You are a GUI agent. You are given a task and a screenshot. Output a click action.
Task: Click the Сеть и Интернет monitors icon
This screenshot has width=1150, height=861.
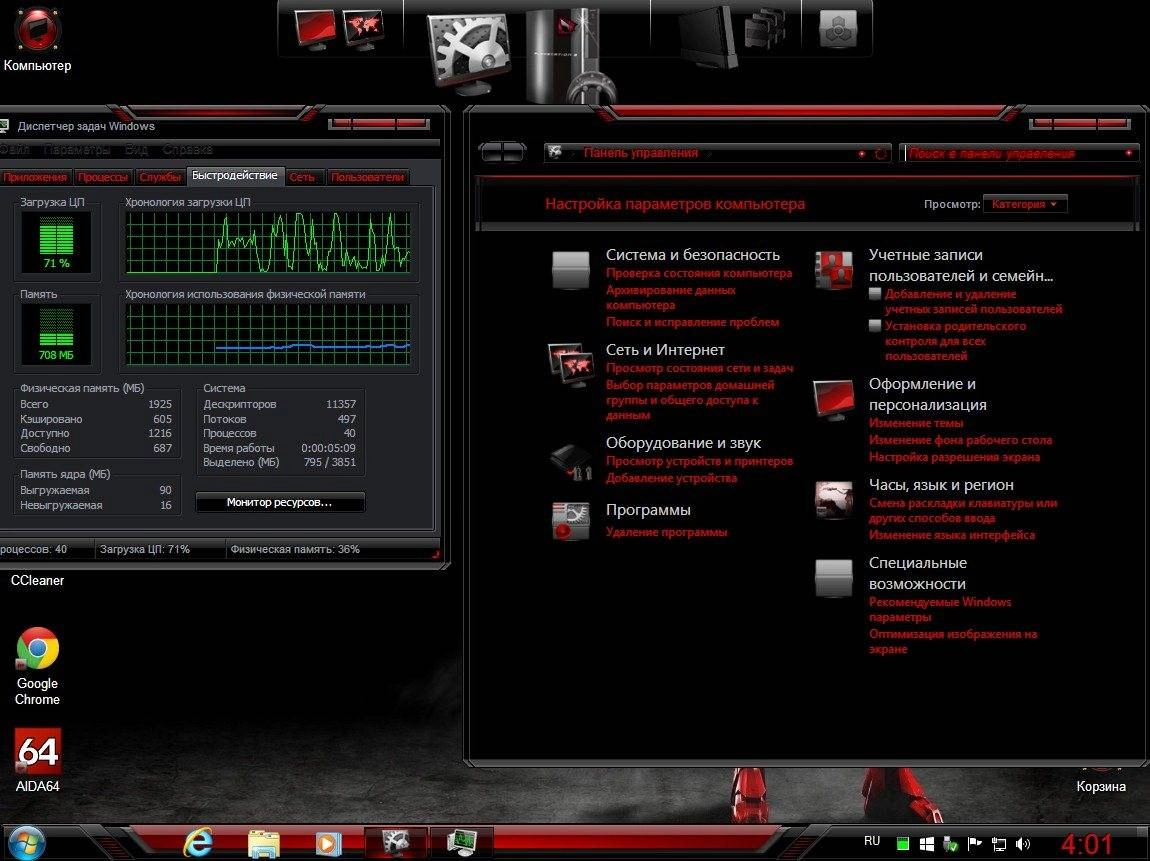tap(571, 364)
